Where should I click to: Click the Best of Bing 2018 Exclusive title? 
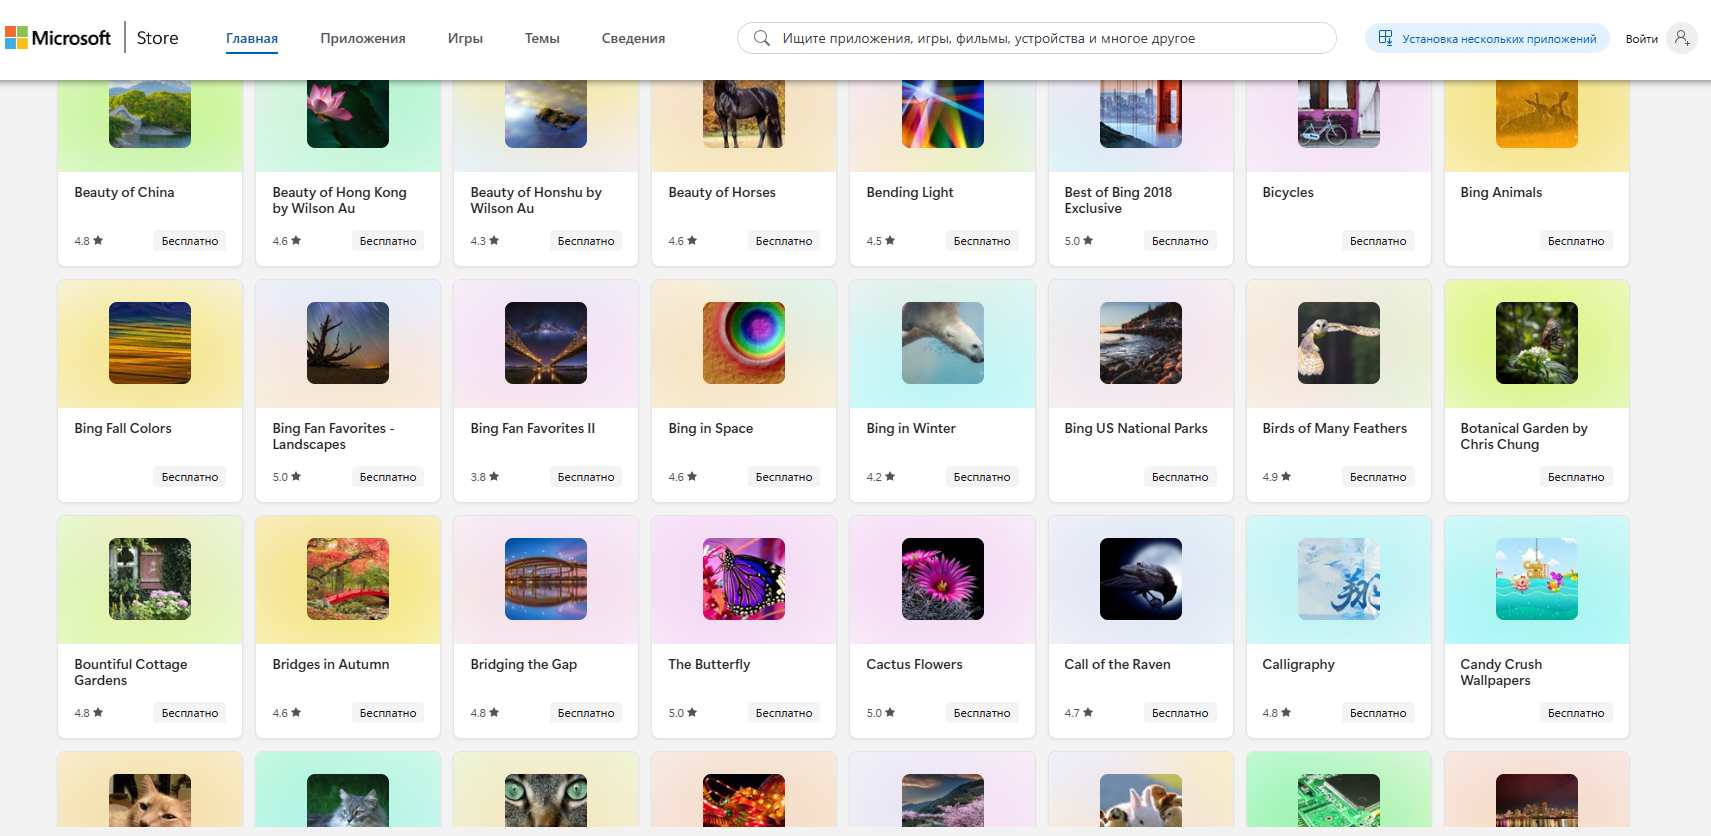[x=1118, y=200]
